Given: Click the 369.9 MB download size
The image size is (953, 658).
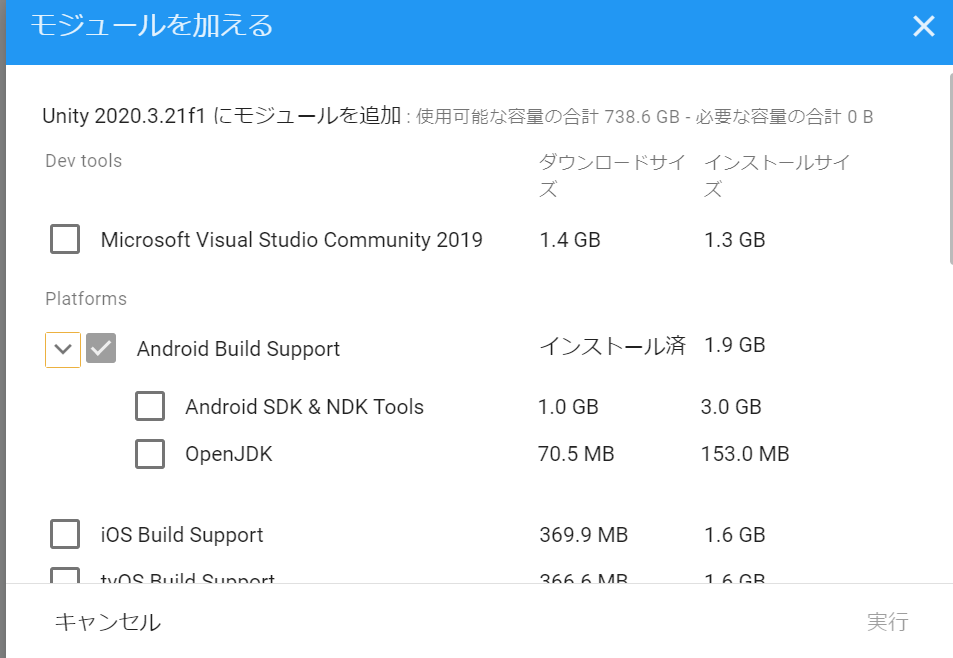Looking at the screenshot, I should (x=583, y=535).
